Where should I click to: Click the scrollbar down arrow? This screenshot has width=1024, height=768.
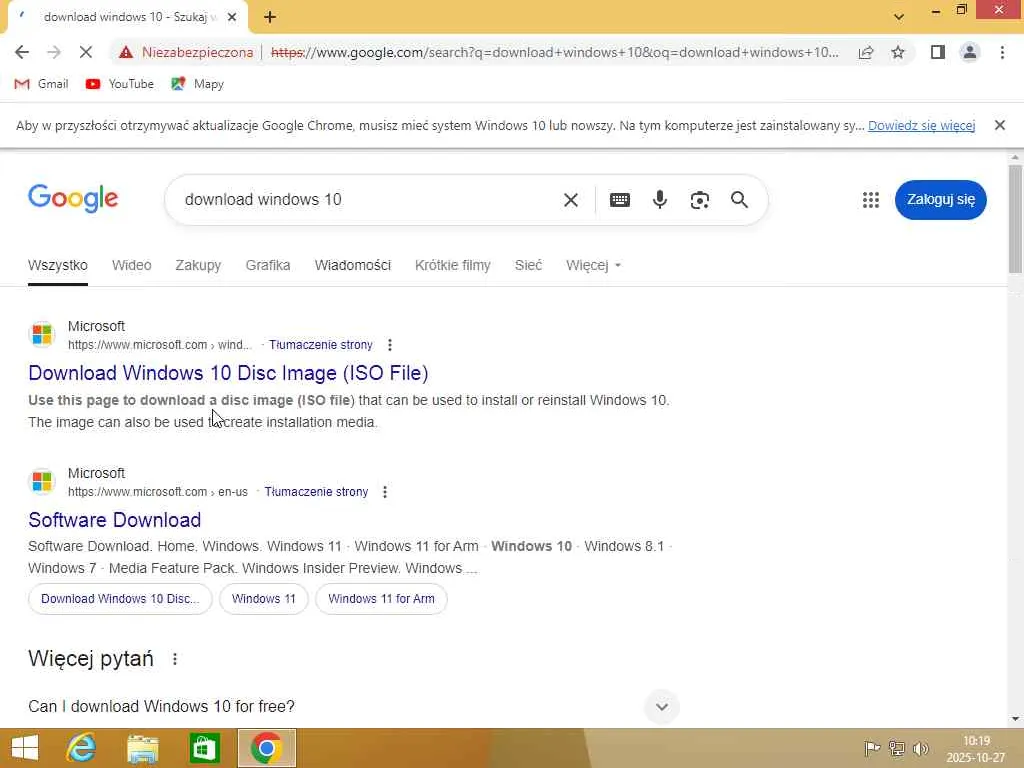point(1015,719)
